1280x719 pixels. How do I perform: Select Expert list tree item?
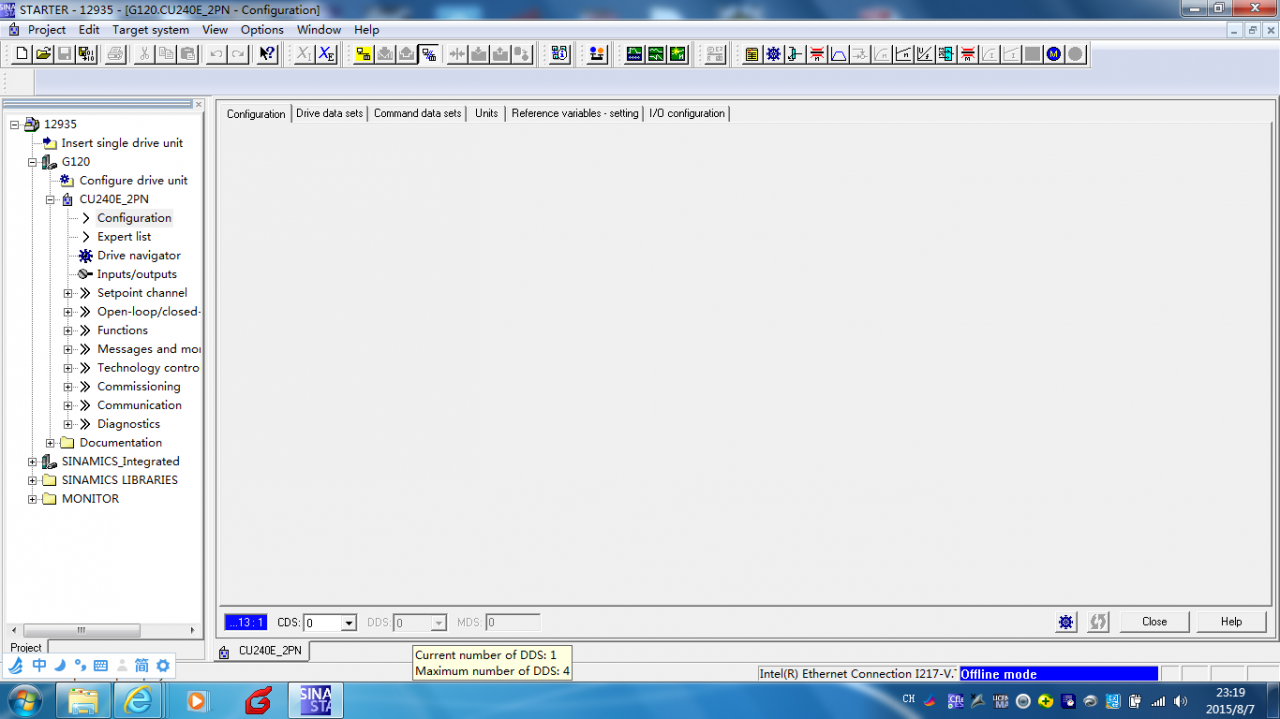(x=124, y=236)
